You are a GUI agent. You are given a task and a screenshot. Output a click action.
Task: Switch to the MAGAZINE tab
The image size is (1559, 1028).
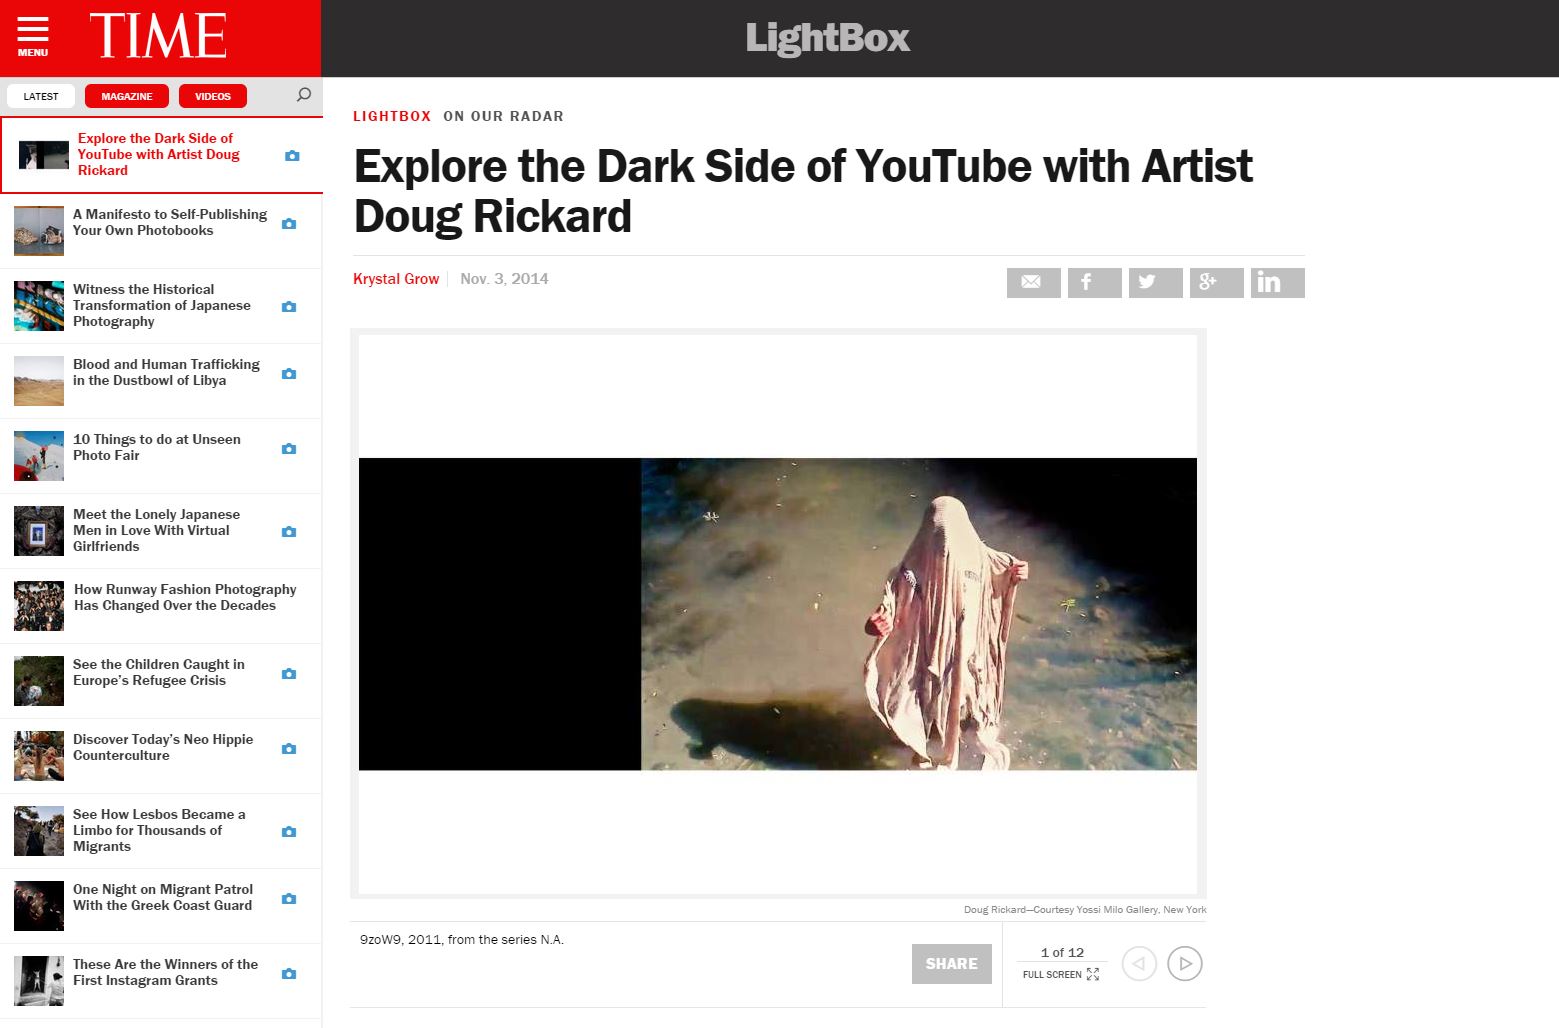[127, 96]
